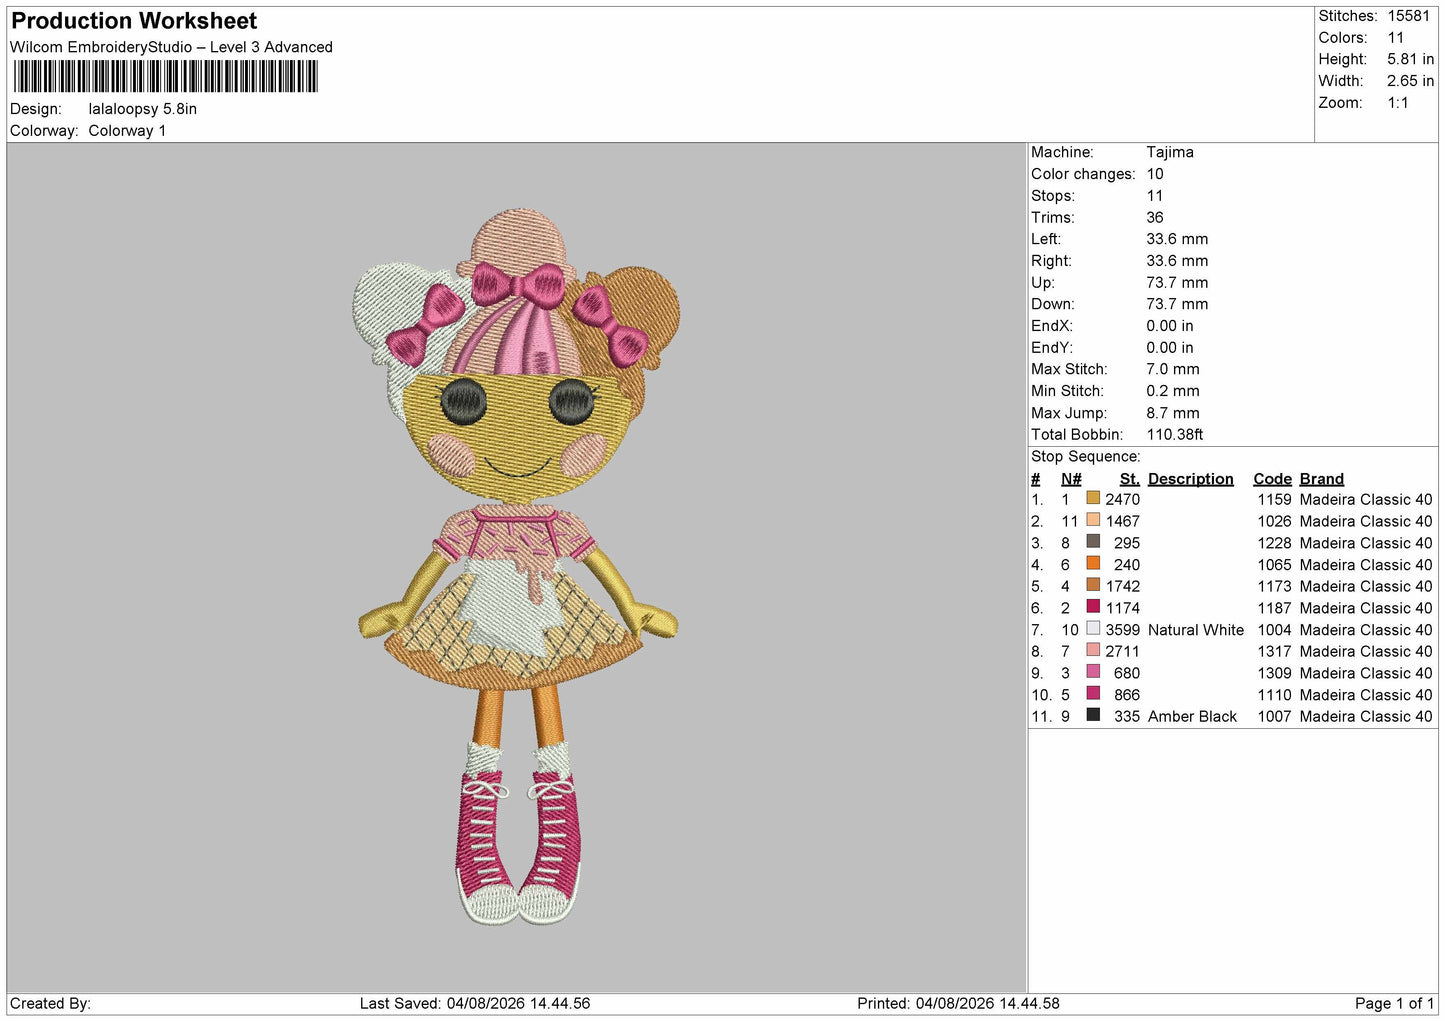The width and height of the screenshot is (1445, 1021).
Task: Click the Amber Black thread swatch
Action: [1093, 715]
